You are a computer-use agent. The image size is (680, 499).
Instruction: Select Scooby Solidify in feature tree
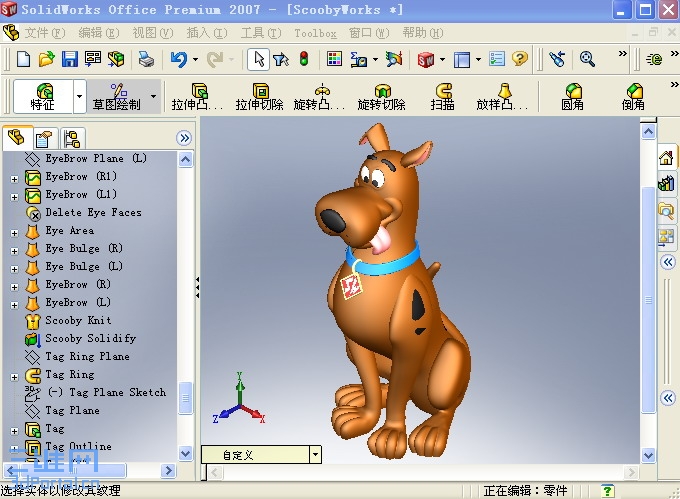click(x=91, y=338)
